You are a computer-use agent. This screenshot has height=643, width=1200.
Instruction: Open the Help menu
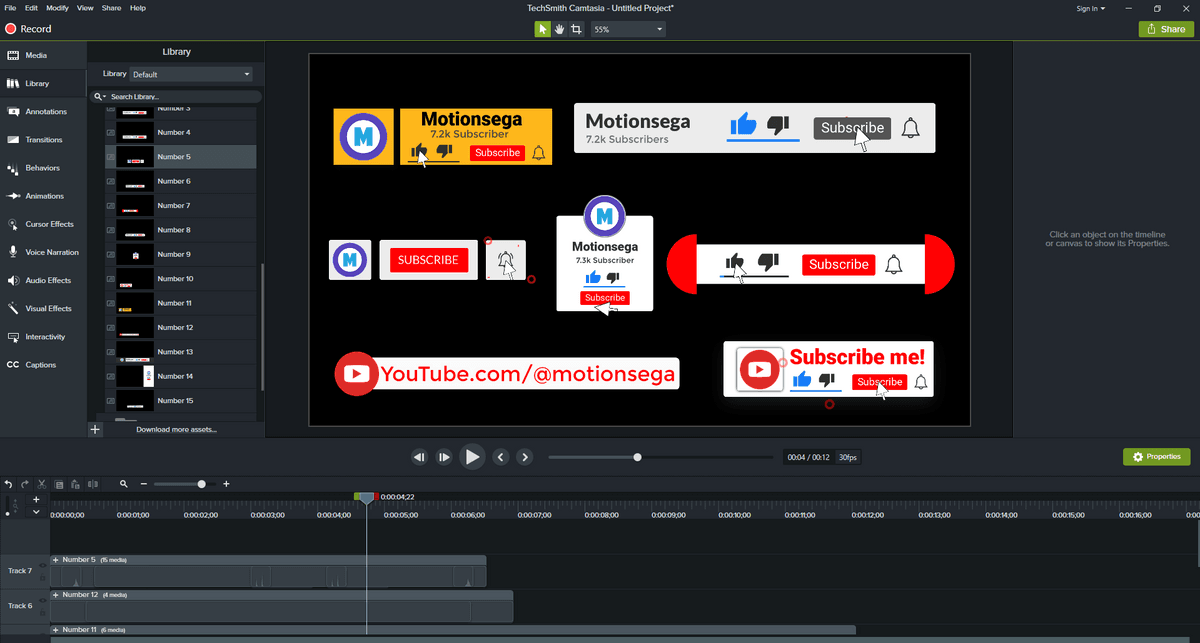click(138, 8)
